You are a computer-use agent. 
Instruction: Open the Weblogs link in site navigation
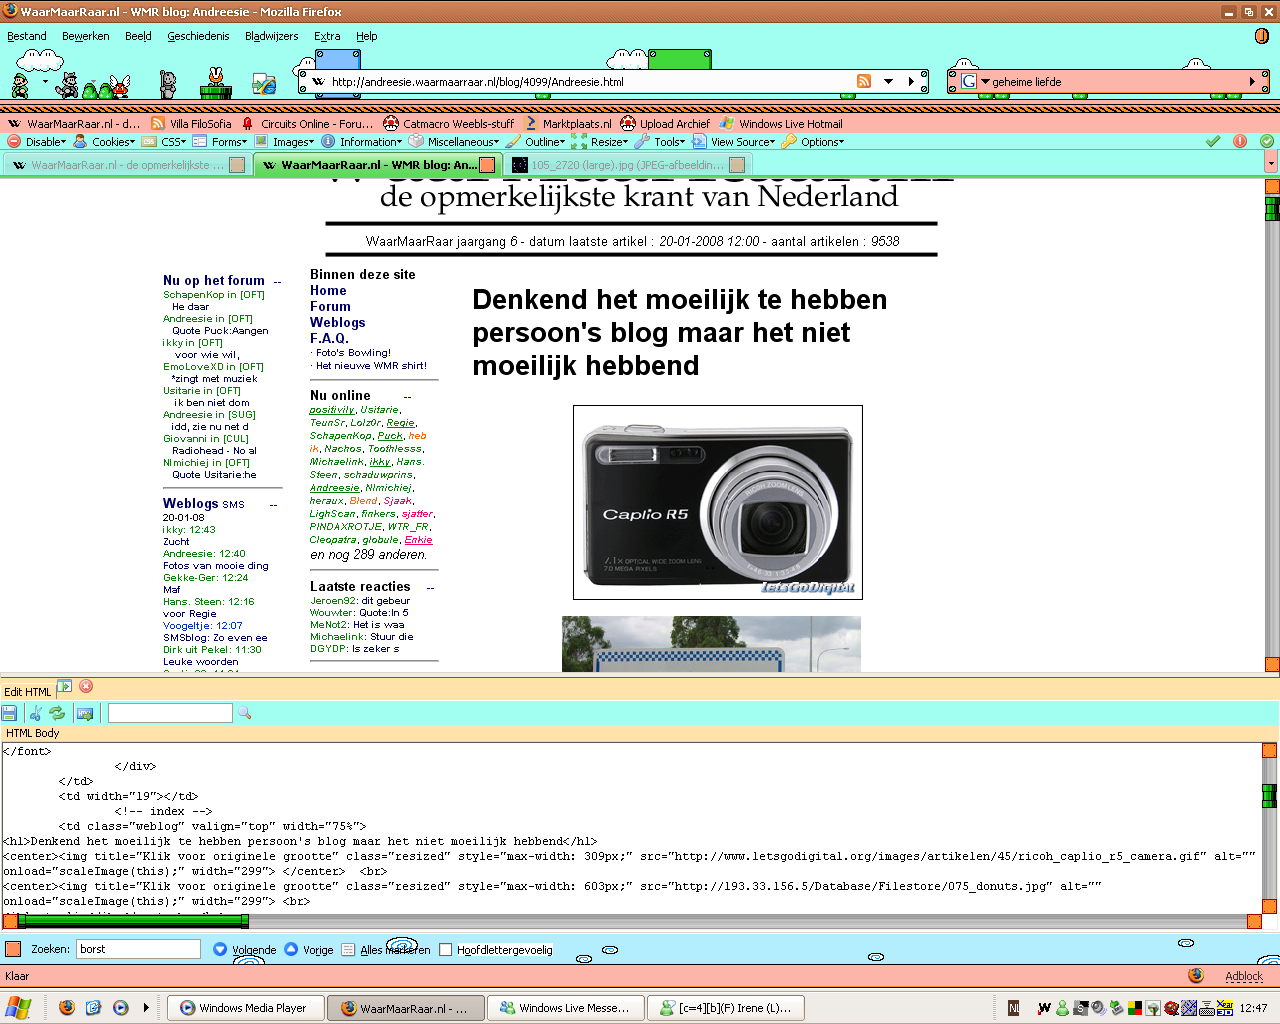pos(337,322)
